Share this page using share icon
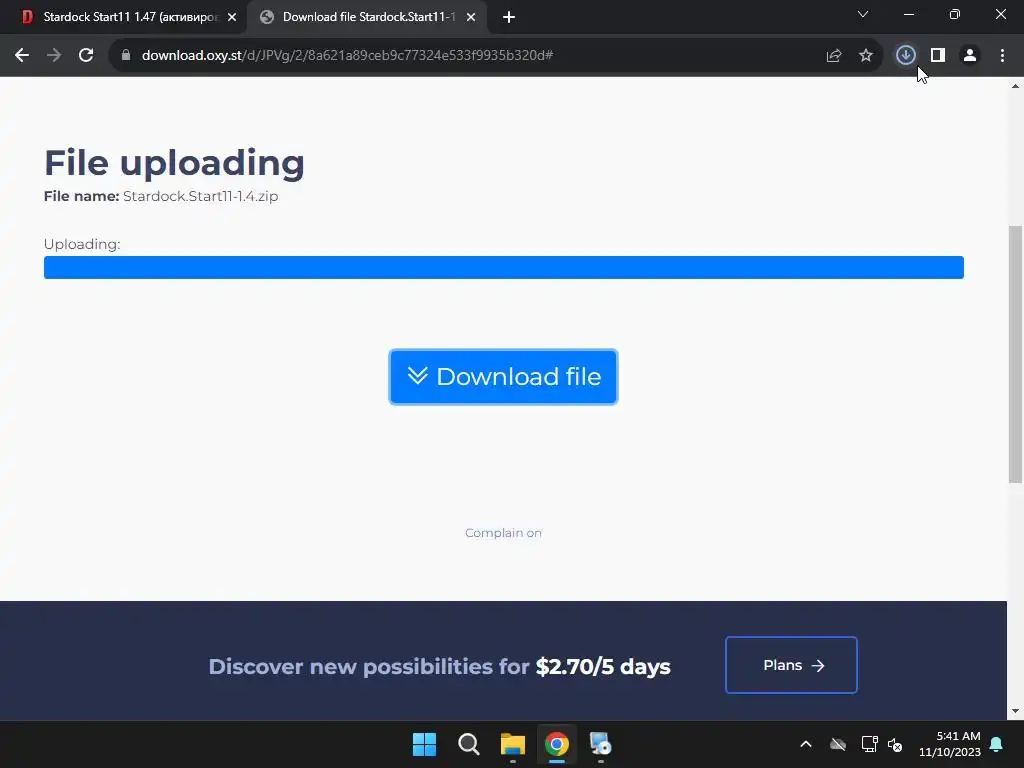 click(834, 56)
